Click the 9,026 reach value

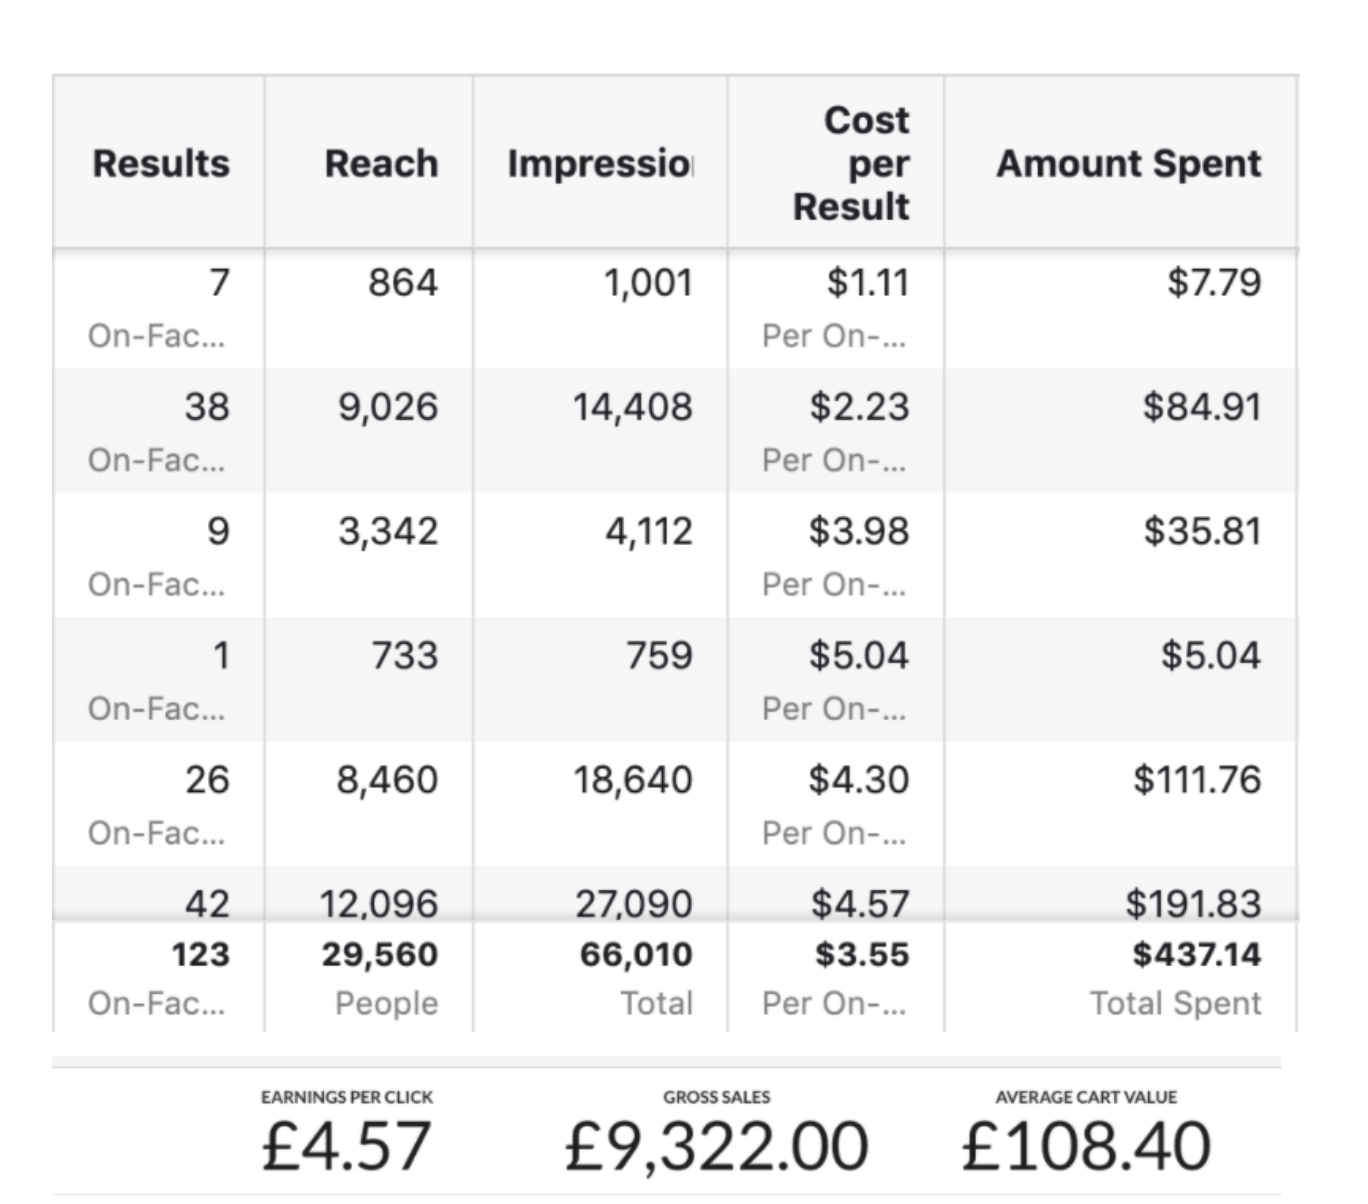[x=388, y=407]
